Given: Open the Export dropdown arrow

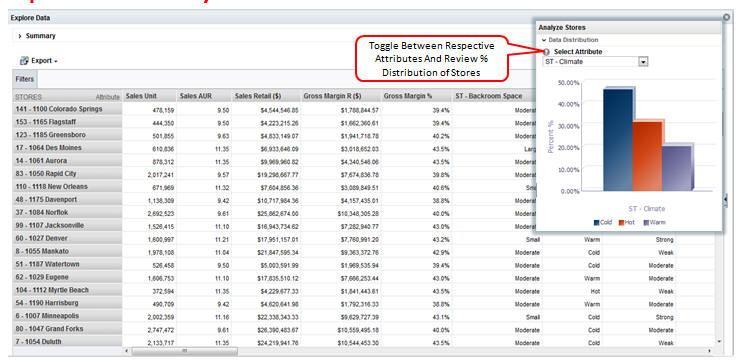Looking at the screenshot, I should point(56,61).
